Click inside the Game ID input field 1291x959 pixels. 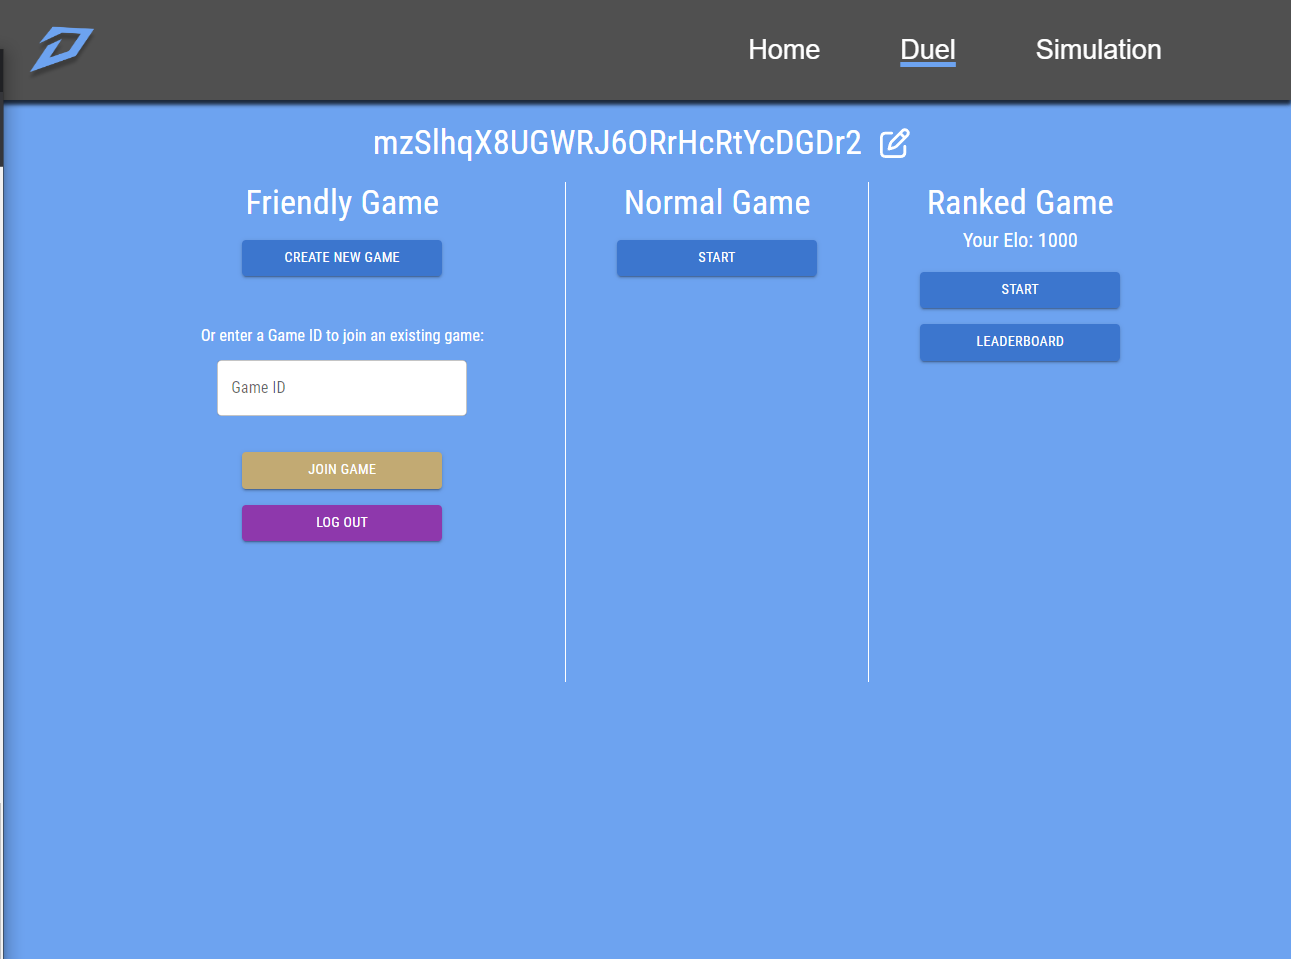341,387
